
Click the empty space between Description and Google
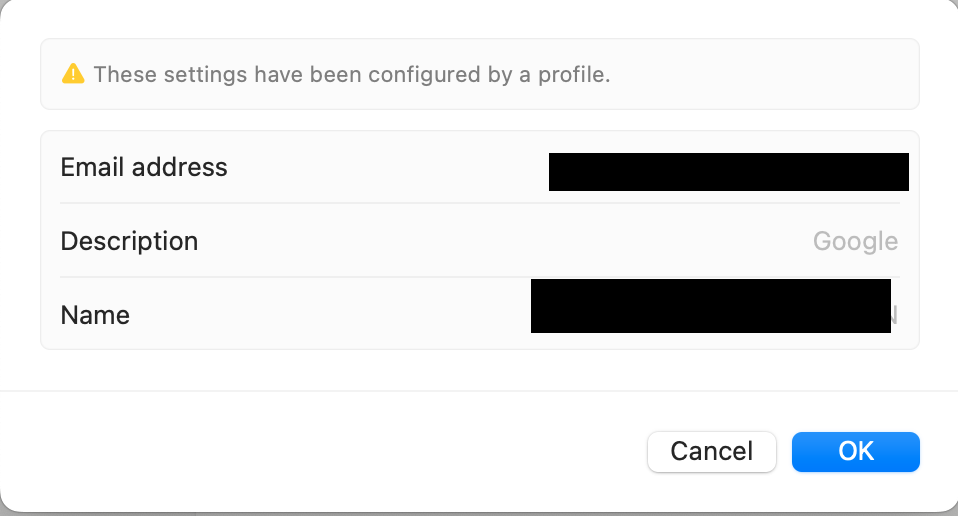point(500,241)
